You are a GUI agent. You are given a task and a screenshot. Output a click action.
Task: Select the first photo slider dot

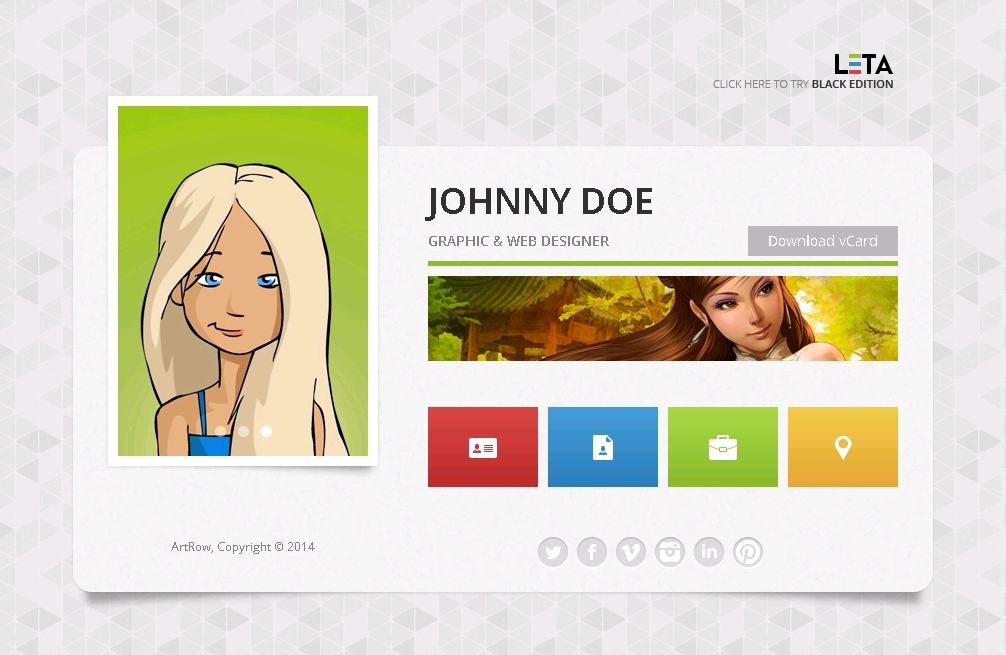click(221, 432)
